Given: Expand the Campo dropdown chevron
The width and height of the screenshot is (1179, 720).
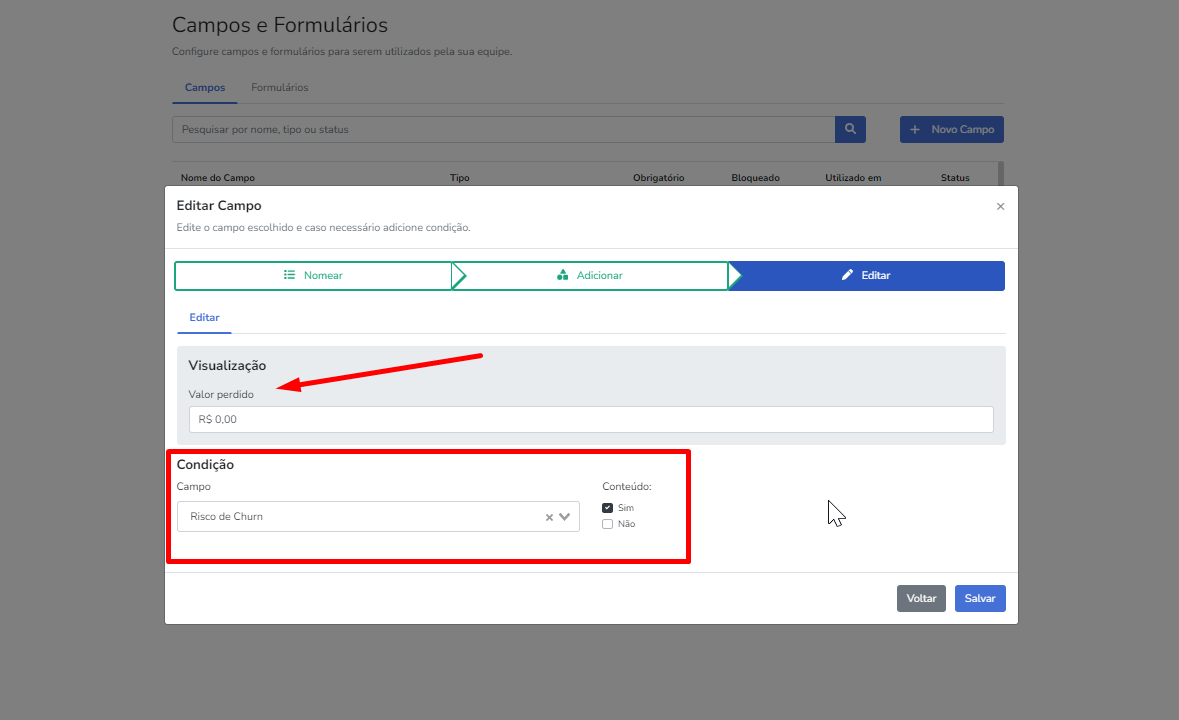Looking at the screenshot, I should click(x=565, y=517).
